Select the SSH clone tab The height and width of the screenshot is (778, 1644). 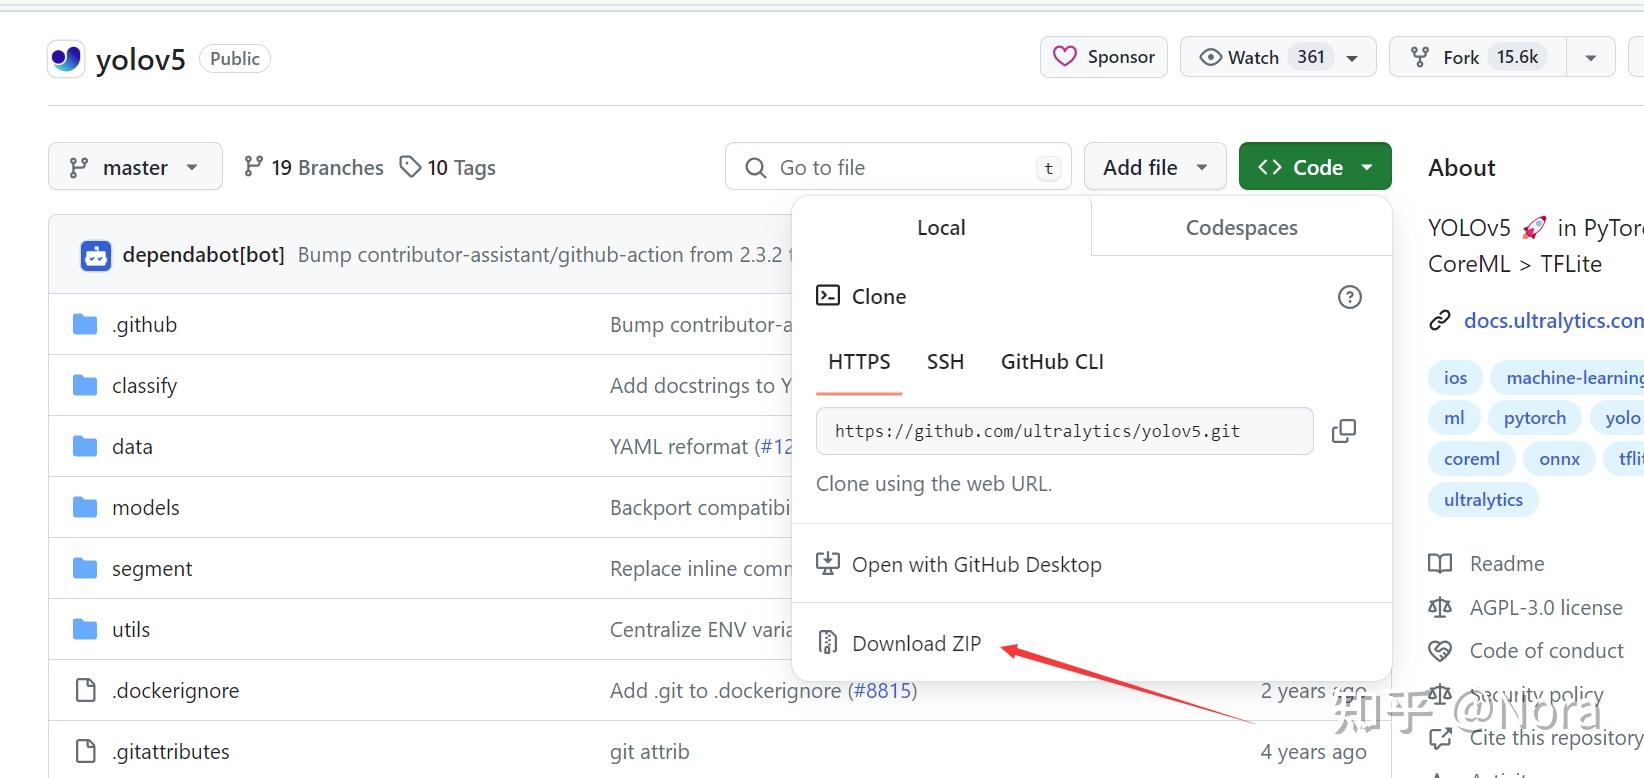(945, 362)
